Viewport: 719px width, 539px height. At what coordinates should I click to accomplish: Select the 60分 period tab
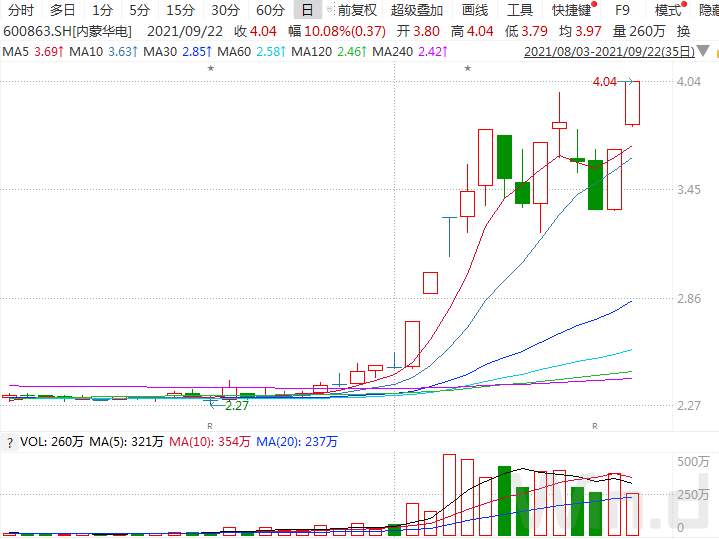pyautogui.click(x=270, y=10)
